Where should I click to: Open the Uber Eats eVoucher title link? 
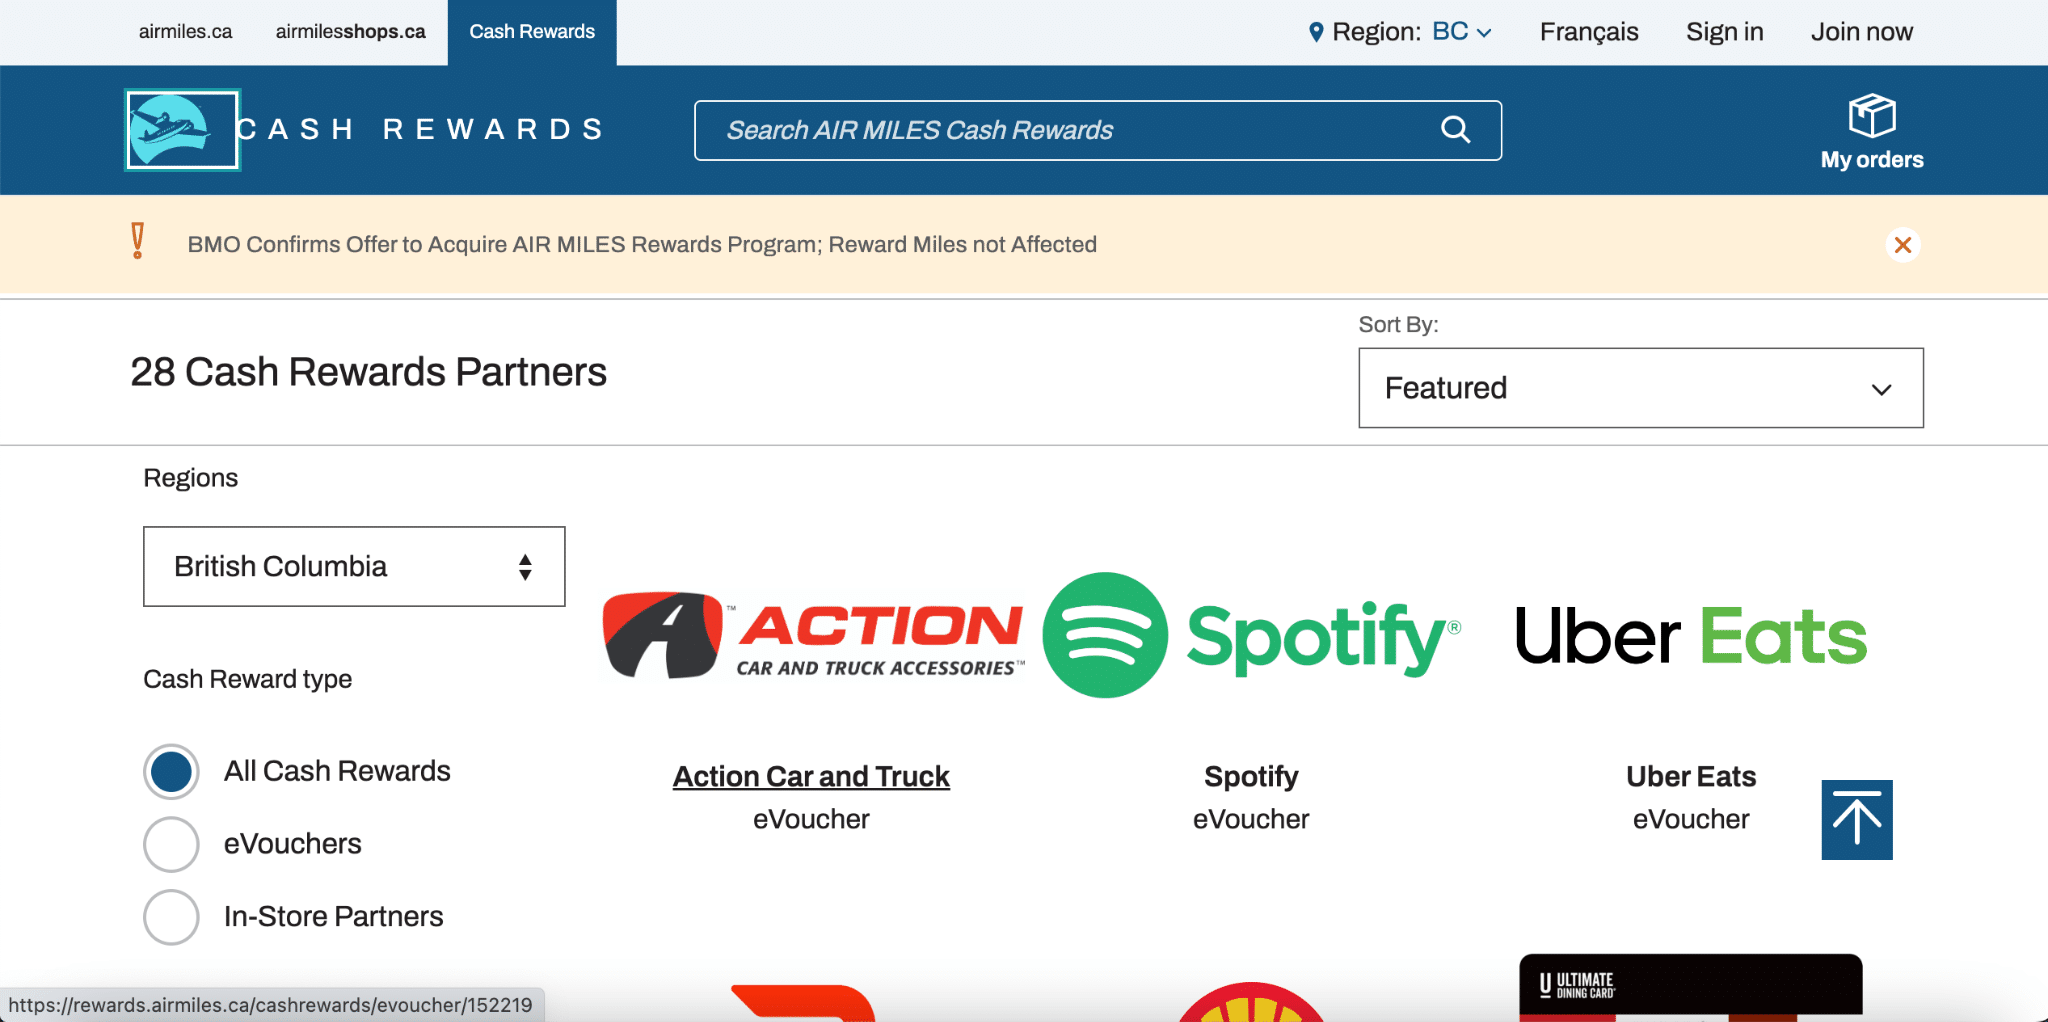[x=1691, y=776]
